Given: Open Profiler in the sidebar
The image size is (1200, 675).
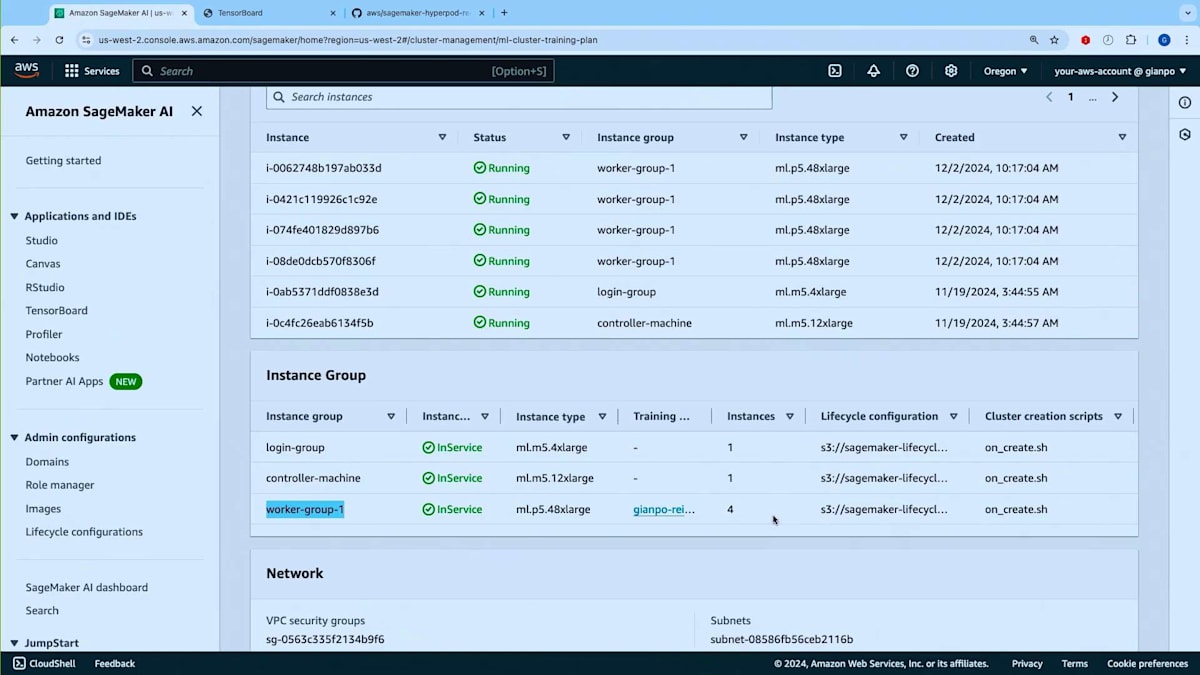Looking at the screenshot, I should click(x=44, y=334).
